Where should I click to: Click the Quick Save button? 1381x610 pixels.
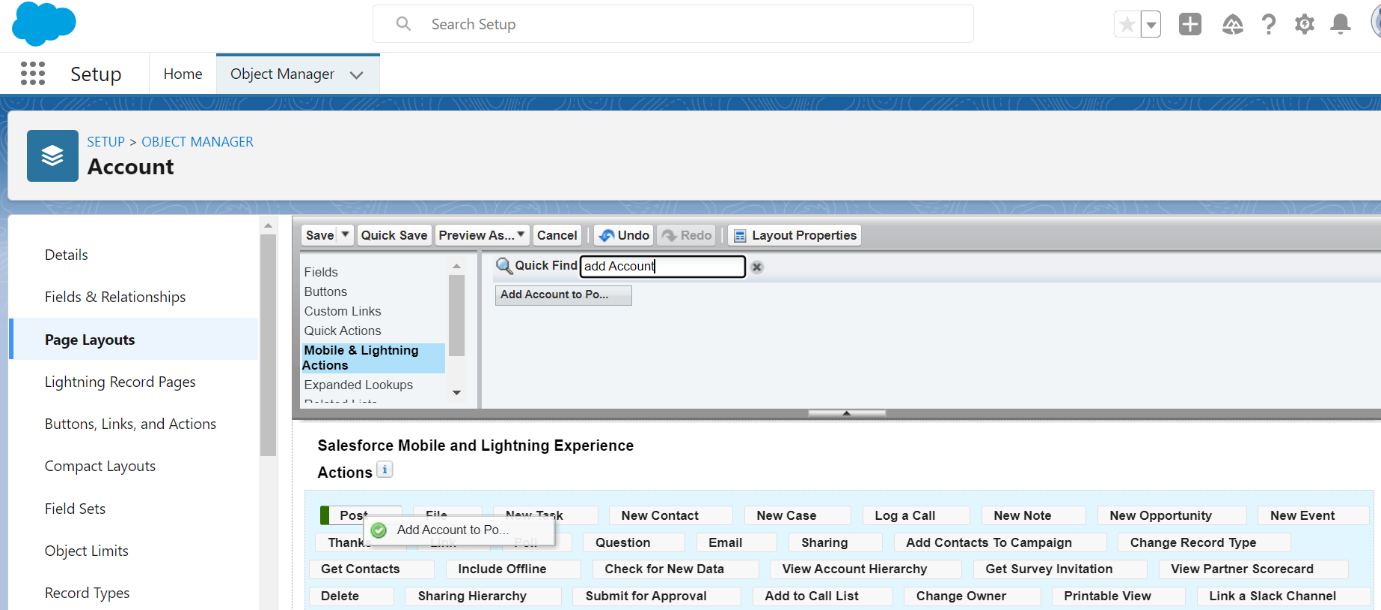[x=394, y=235]
